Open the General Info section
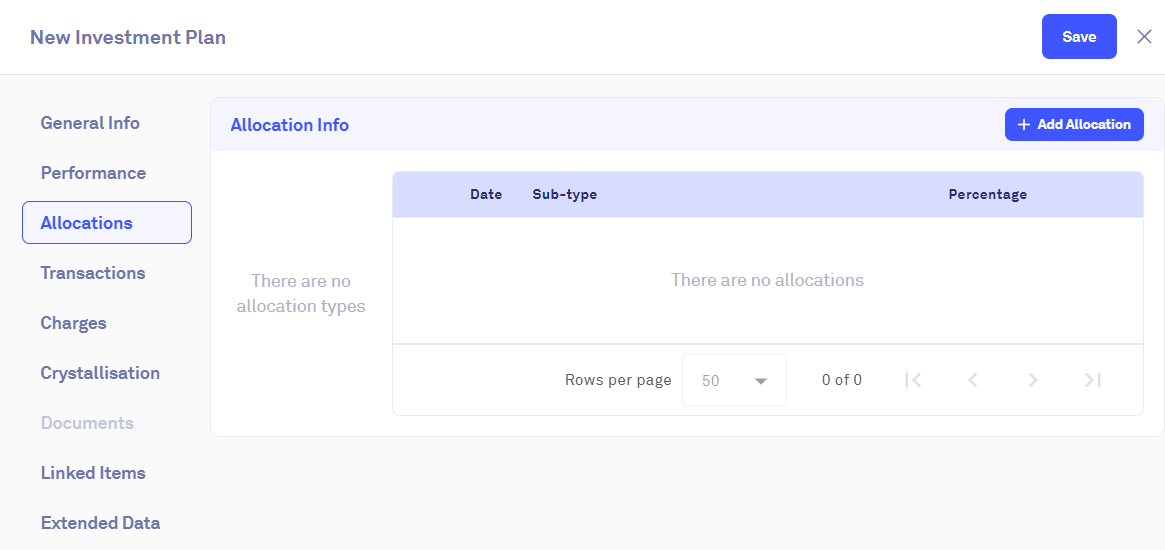Image resolution: width=1165 pixels, height=550 pixels. tap(90, 123)
